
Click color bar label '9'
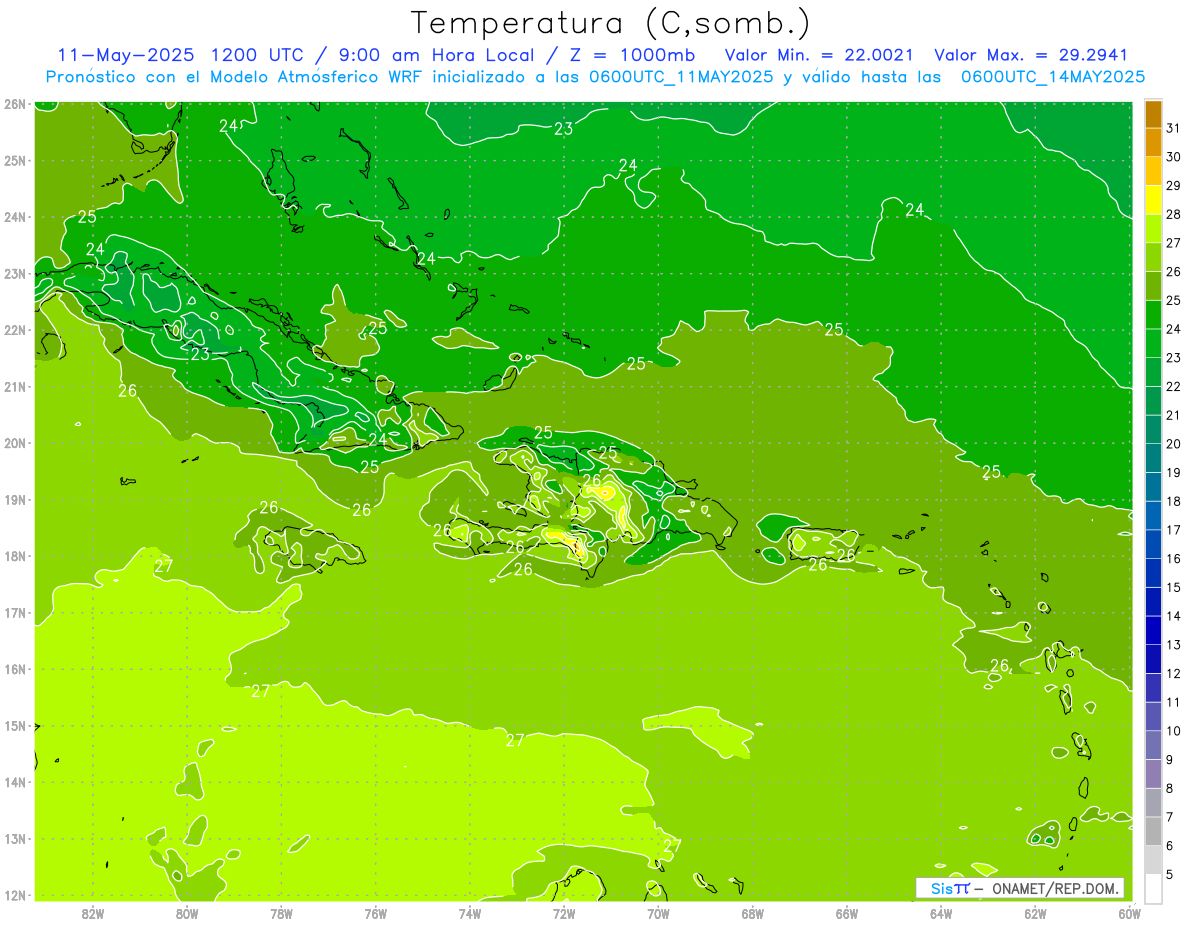1169,759
